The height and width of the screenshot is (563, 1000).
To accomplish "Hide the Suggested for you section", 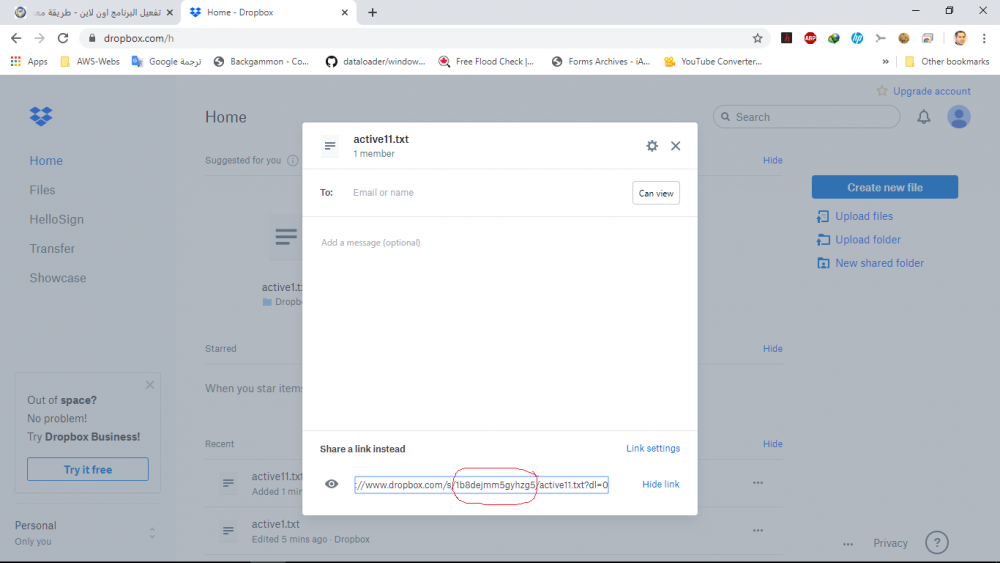I will click(772, 160).
